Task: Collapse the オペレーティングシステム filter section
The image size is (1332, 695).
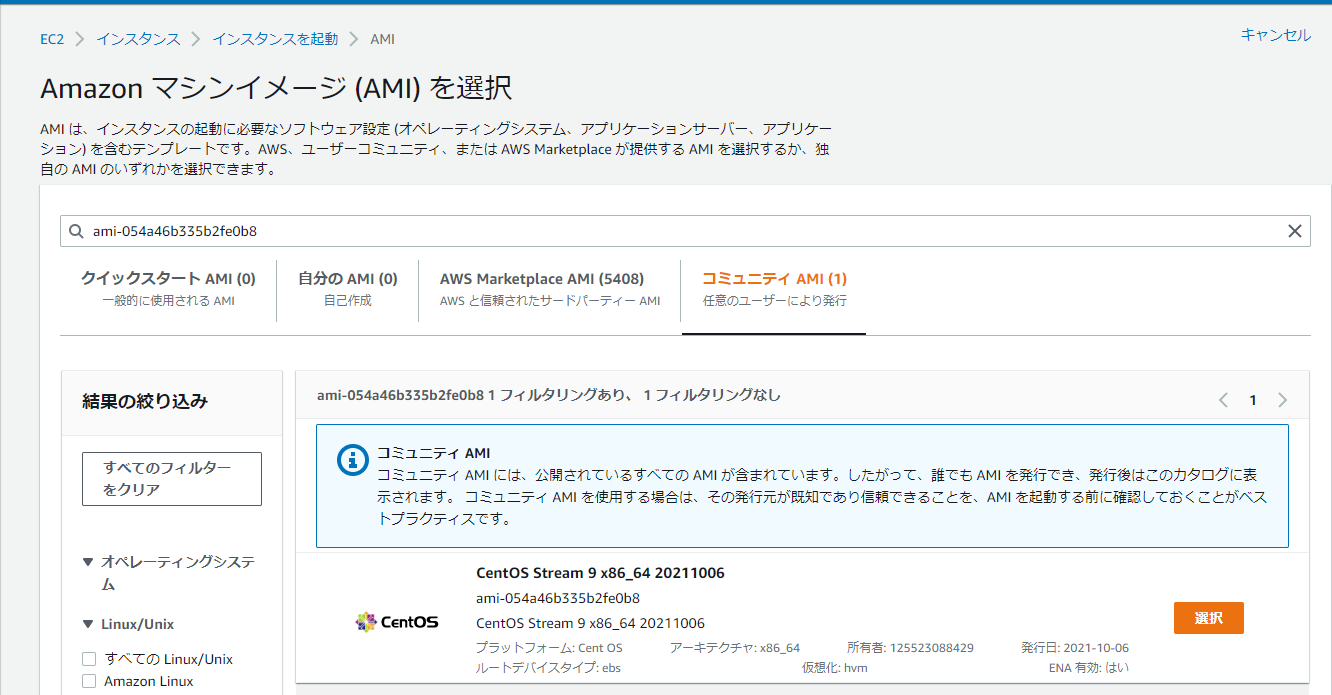Action: point(88,562)
